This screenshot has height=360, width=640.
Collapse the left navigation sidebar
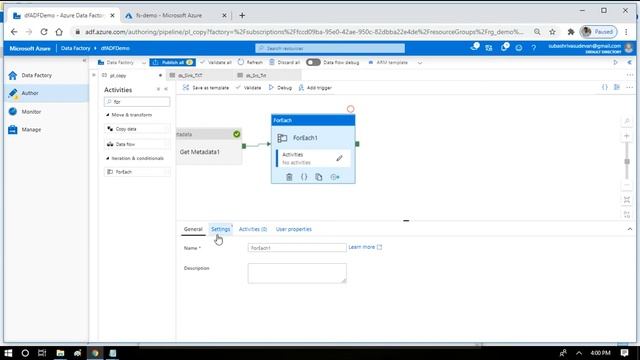(84, 60)
